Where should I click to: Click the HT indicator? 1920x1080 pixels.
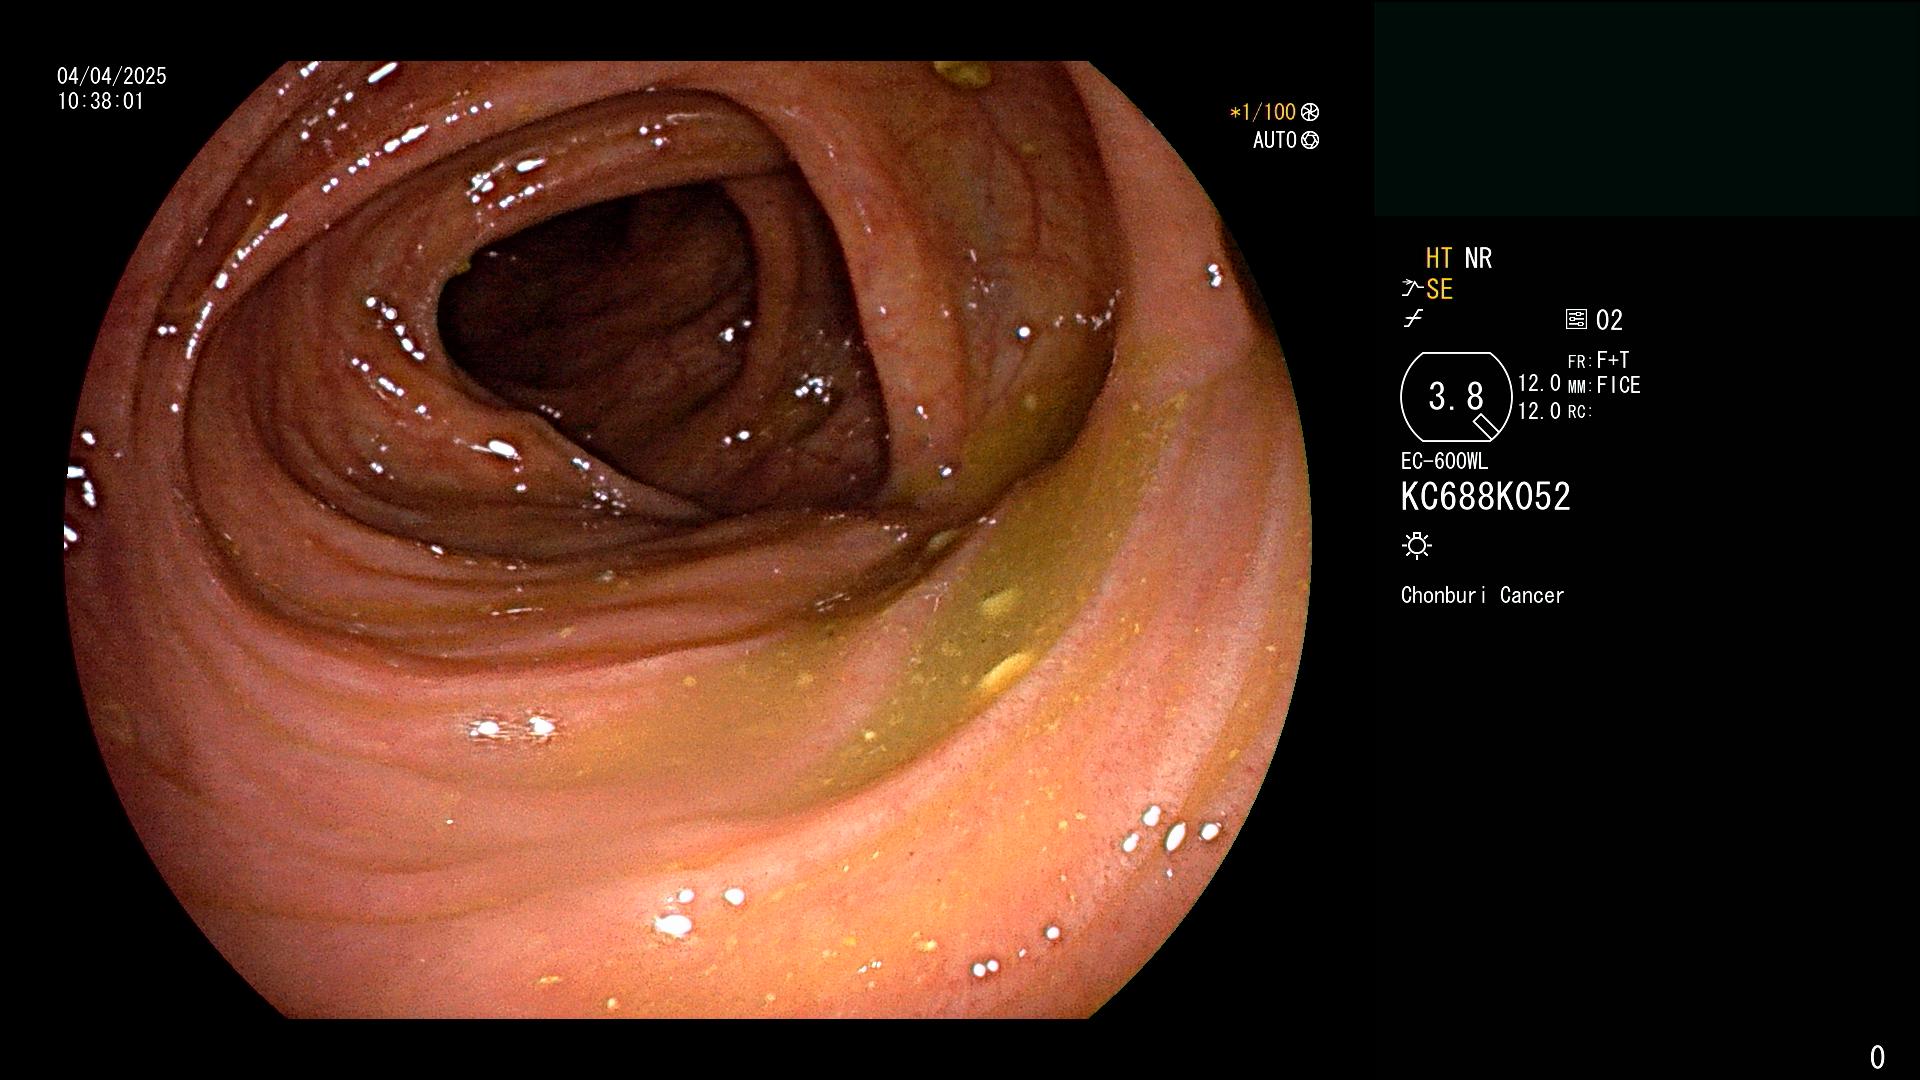(x=1439, y=258)
